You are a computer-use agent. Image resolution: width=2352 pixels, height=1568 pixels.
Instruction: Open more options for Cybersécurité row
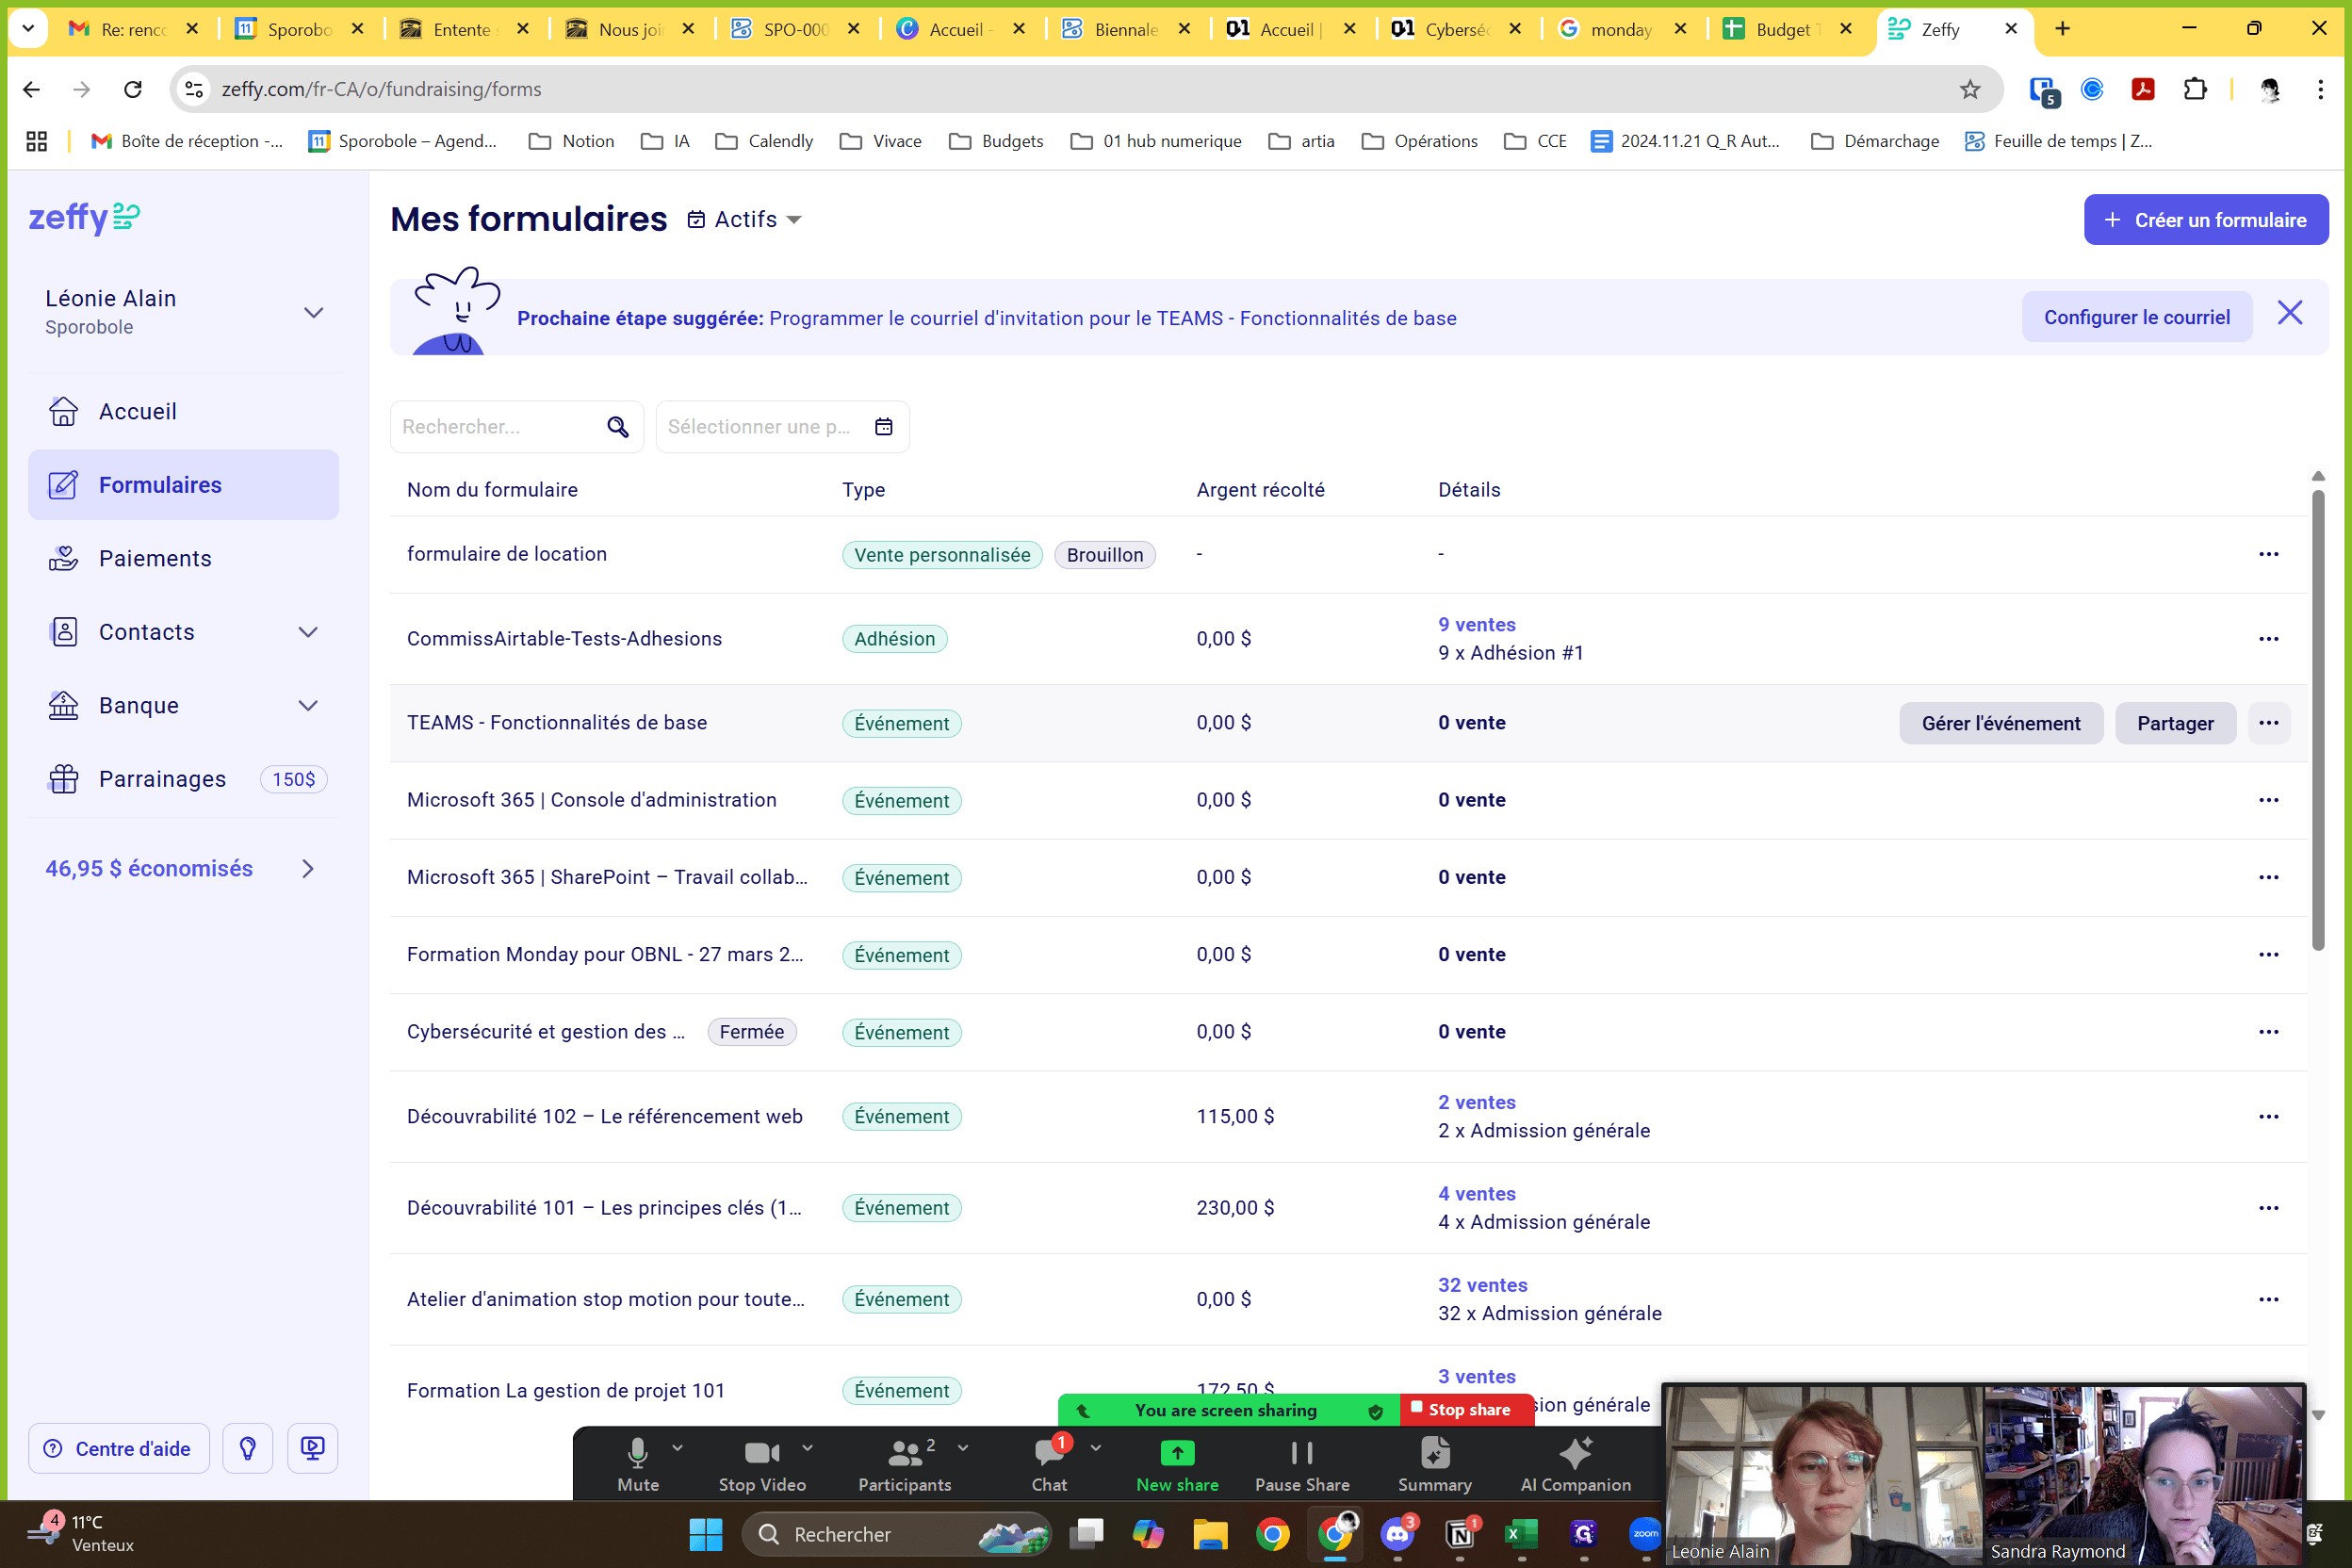tap(2268, 1032)
